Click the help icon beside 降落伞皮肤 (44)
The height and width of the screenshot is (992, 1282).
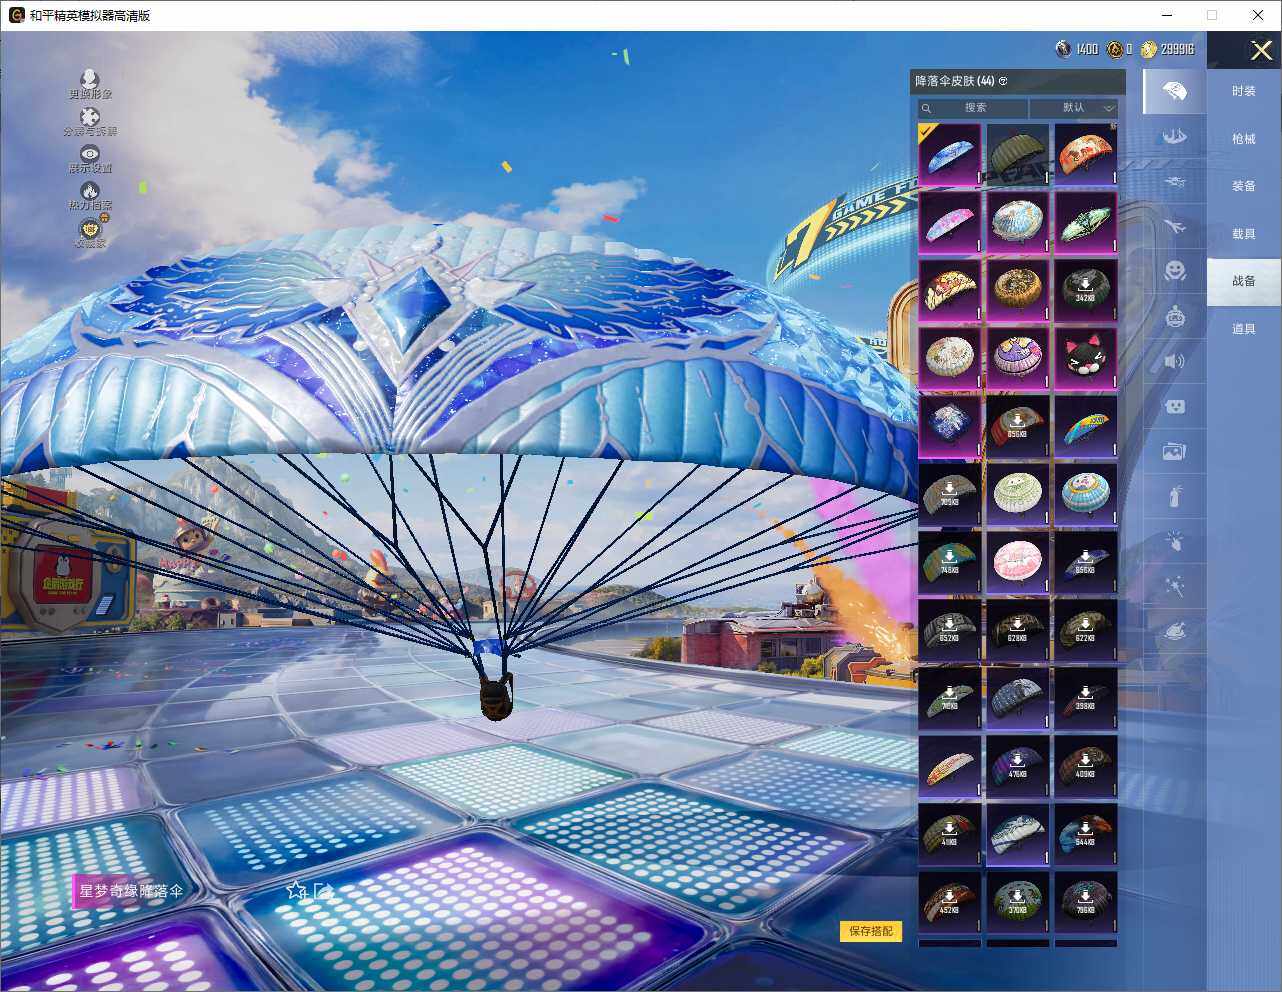point(1003,81)
